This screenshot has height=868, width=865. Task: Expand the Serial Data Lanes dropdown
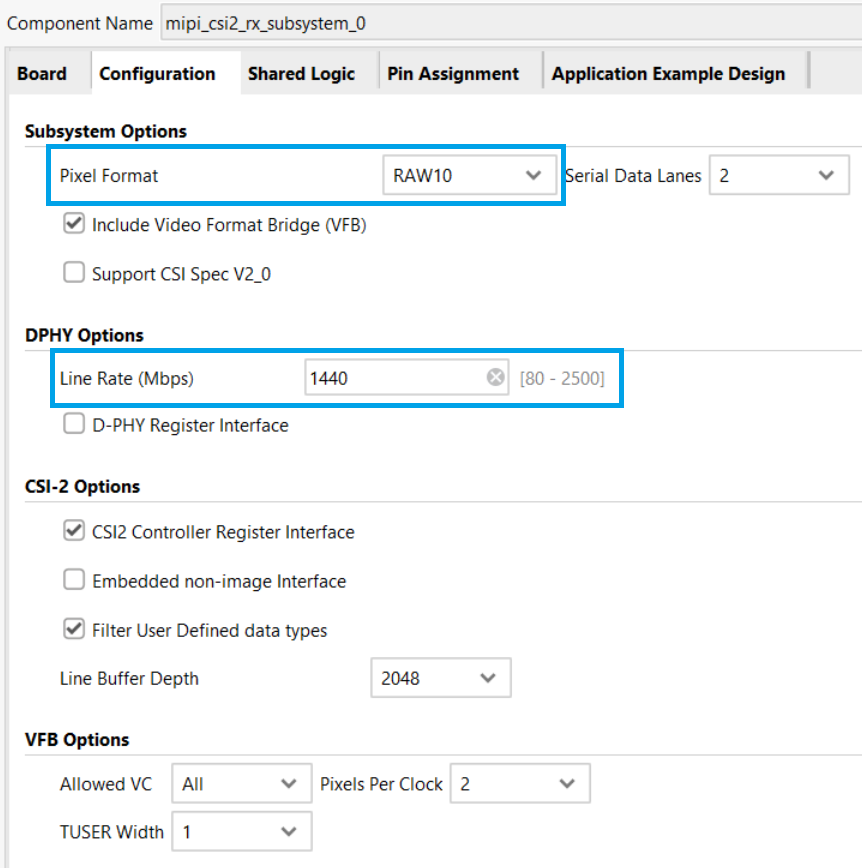pyautogui.click(x=779, y=176)
